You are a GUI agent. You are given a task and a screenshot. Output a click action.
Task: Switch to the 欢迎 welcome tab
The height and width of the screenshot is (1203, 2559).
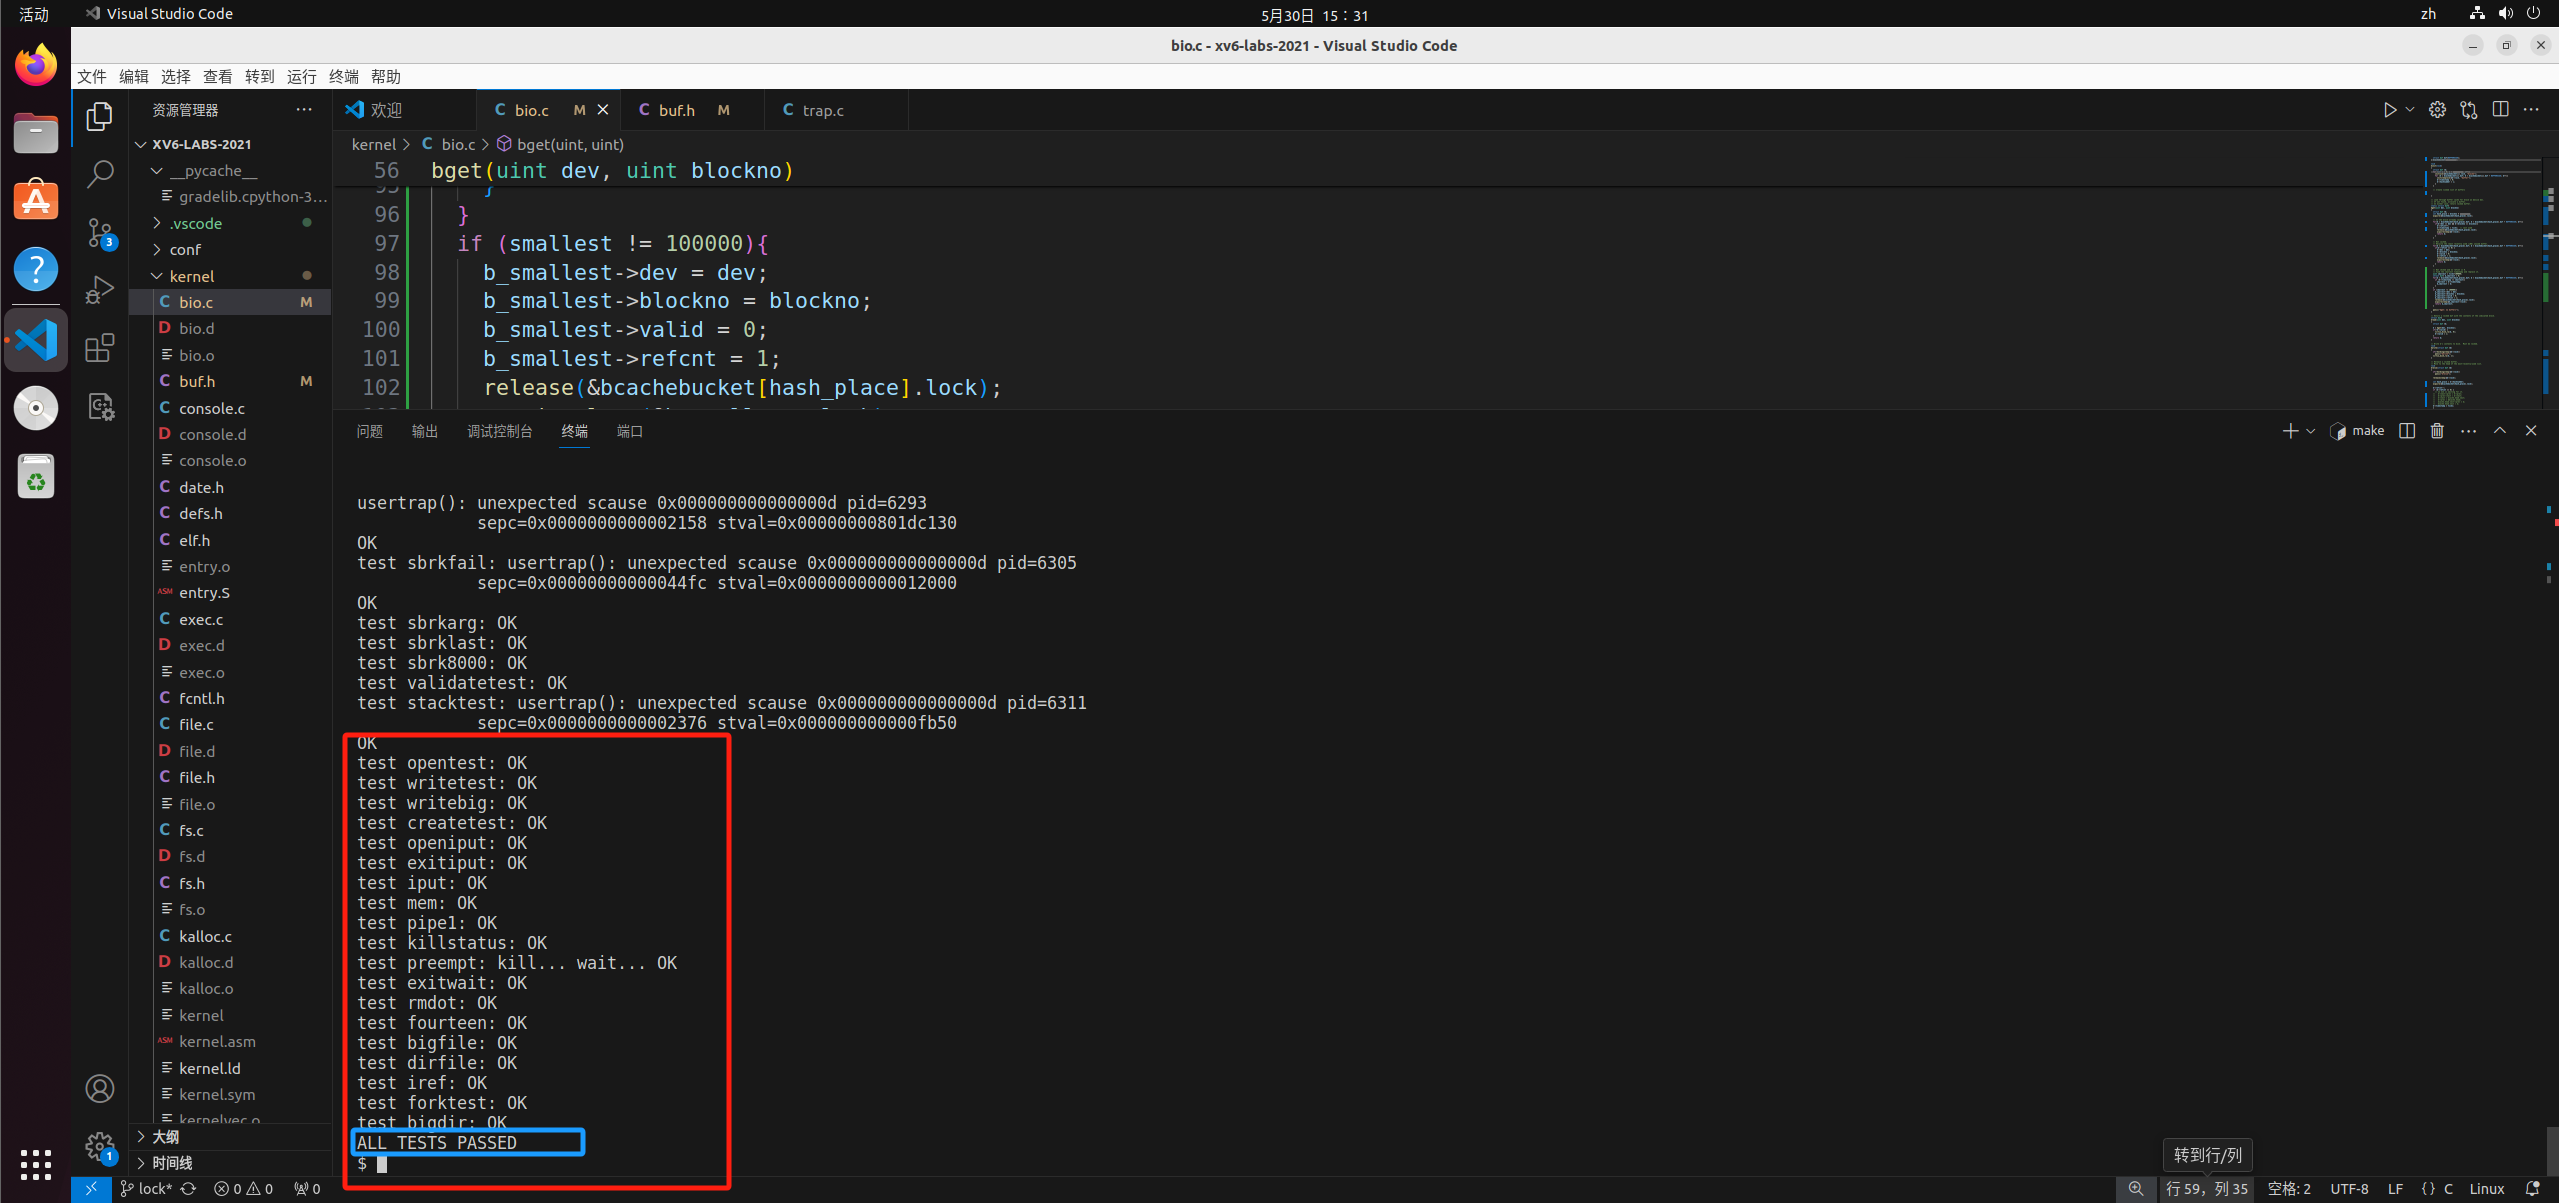pyautogui.click(x=405, y=110)
